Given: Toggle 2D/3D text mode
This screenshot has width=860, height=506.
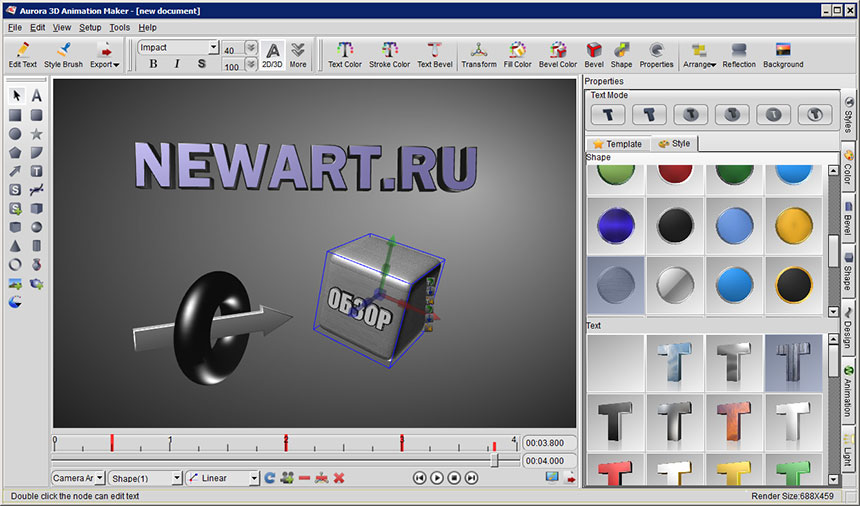Looking at the screenshot, I should click(272, 55).
